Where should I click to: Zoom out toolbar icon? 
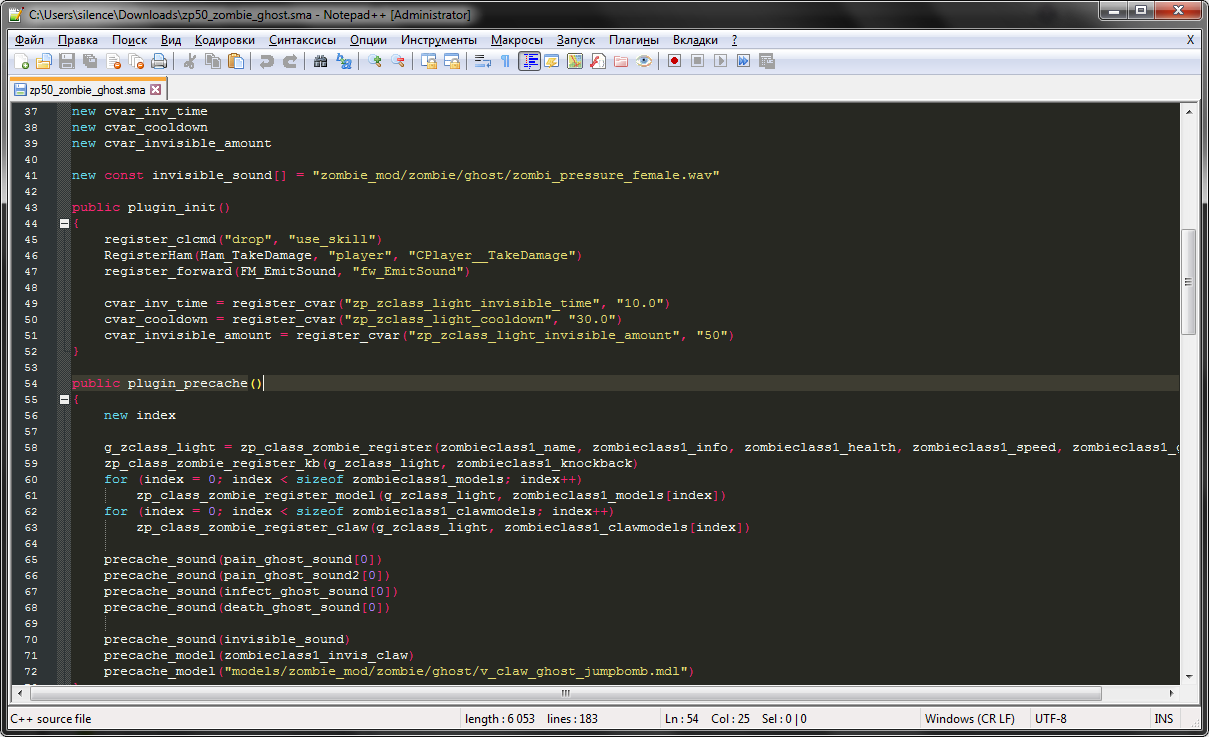click(x=398, y=61)
